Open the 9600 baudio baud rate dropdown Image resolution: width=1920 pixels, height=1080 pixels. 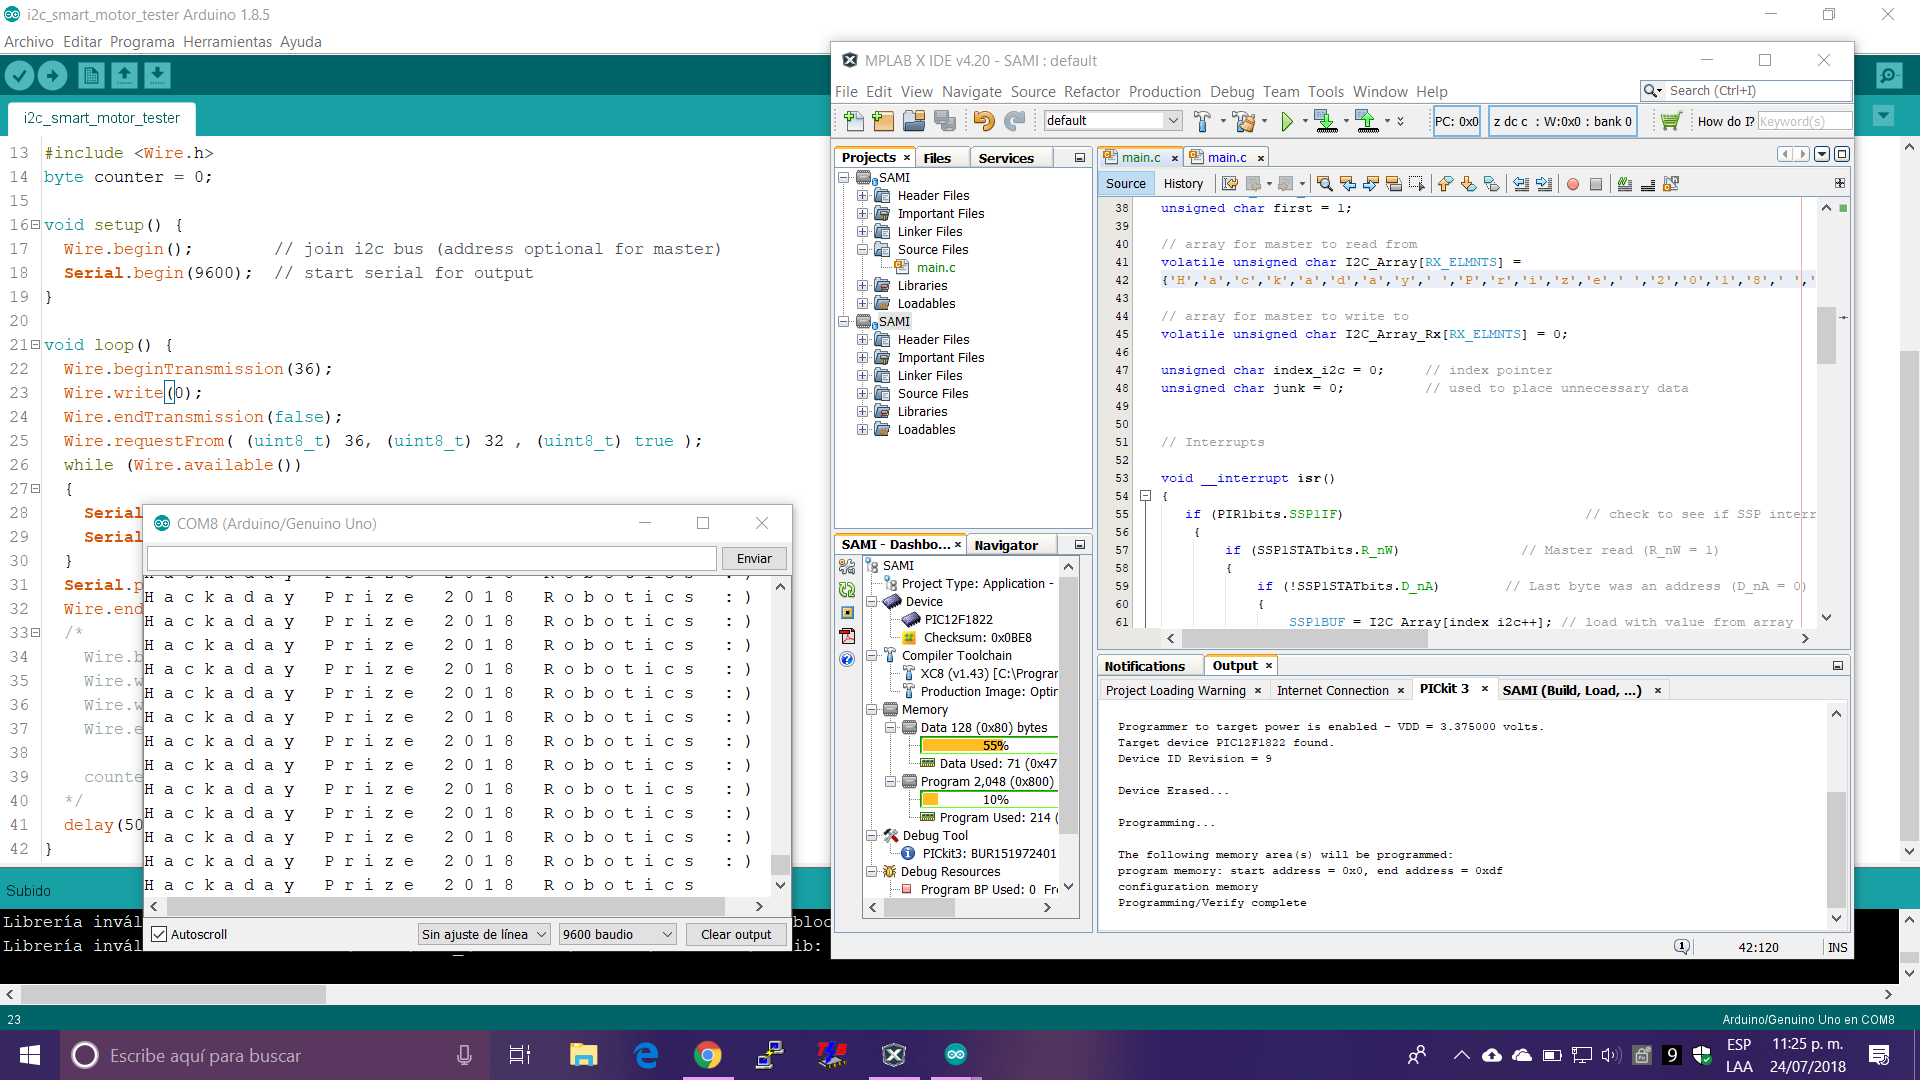[x=618, y=934]
